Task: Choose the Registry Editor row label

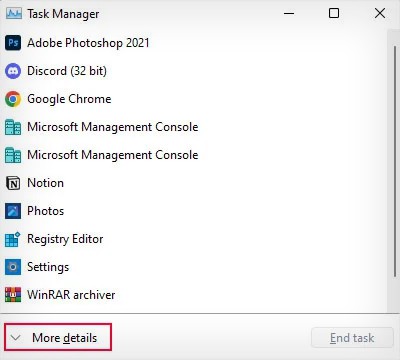Action: point(65,239)
